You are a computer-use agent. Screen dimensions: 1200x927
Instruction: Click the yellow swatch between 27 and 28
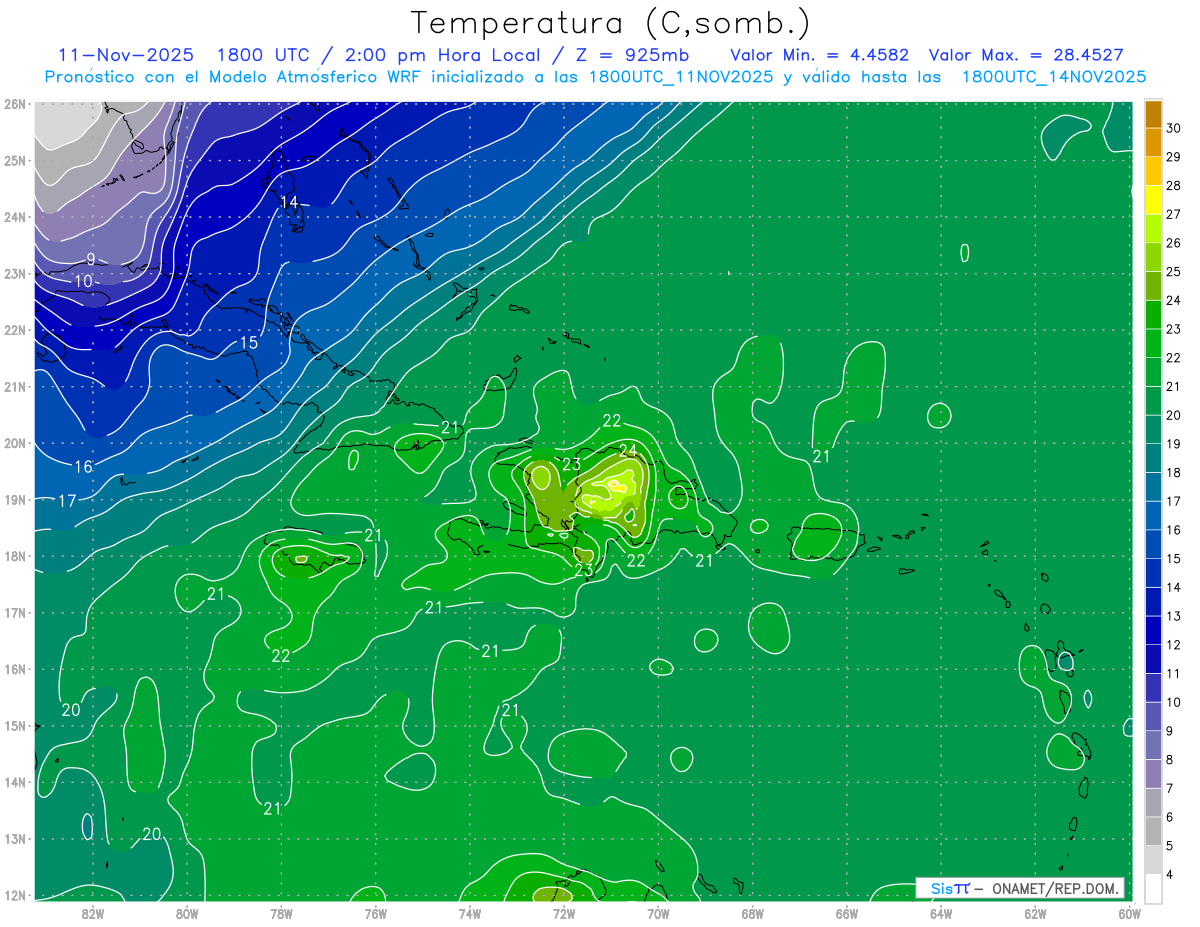(x=1153, y=200)
